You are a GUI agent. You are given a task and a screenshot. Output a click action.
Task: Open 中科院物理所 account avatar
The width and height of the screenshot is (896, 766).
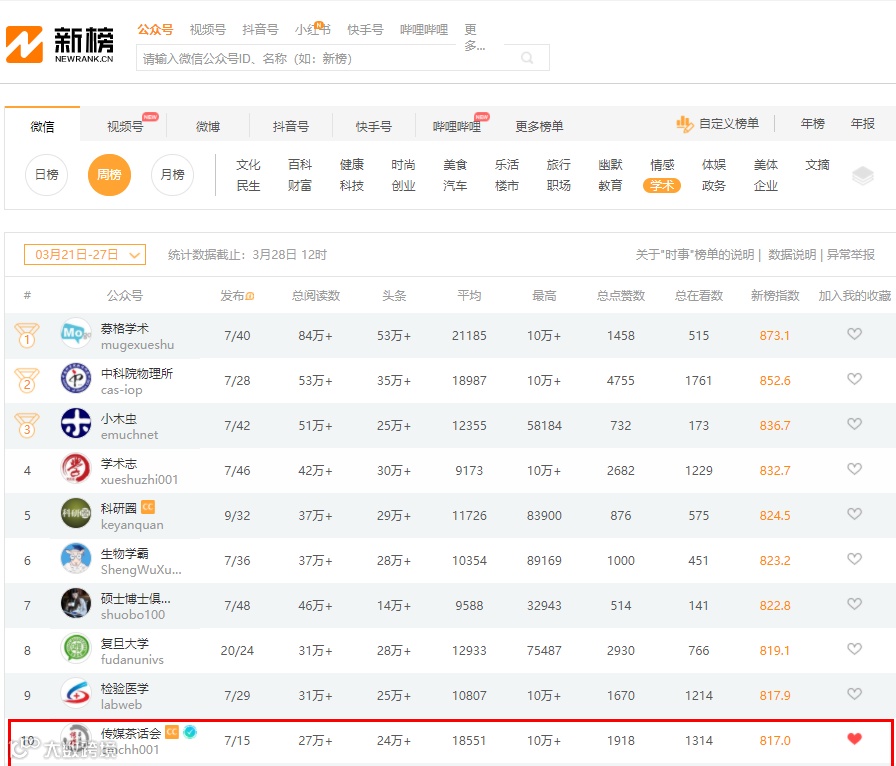(x=76, y=378)
